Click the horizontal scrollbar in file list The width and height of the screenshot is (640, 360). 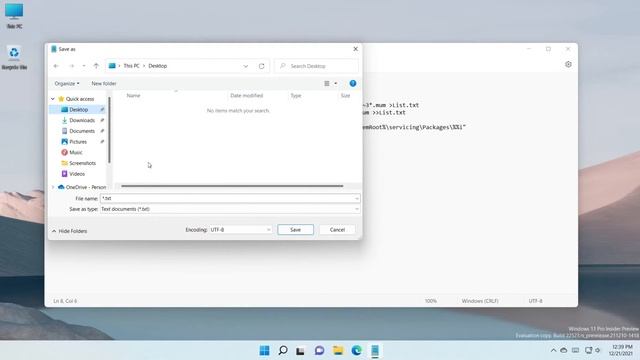[x=232, y=186]
